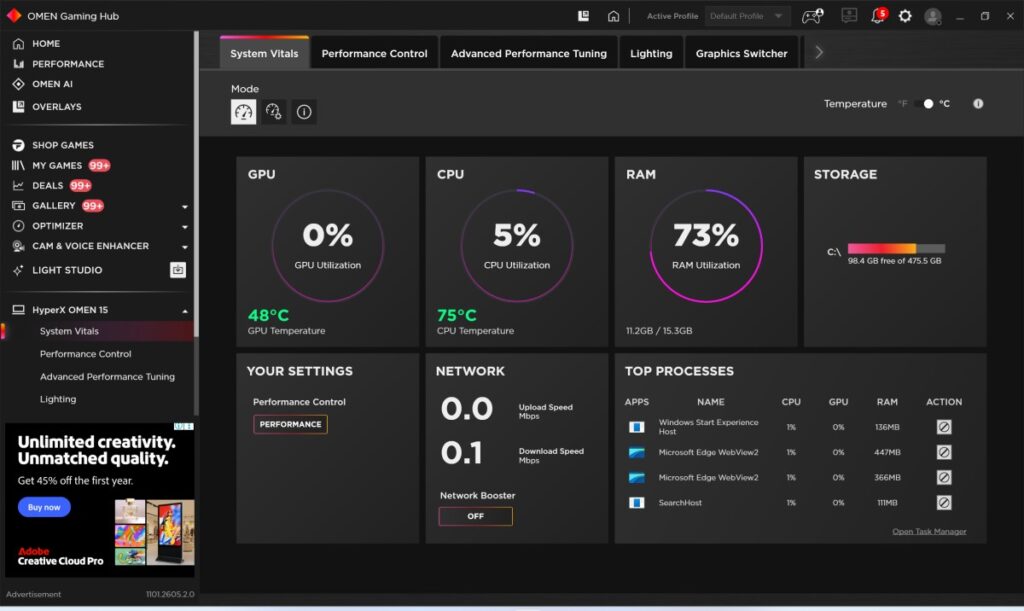Toggle Network Booster OFF button
This screenshot has width=1024, height=611.
tap(475, 516)
